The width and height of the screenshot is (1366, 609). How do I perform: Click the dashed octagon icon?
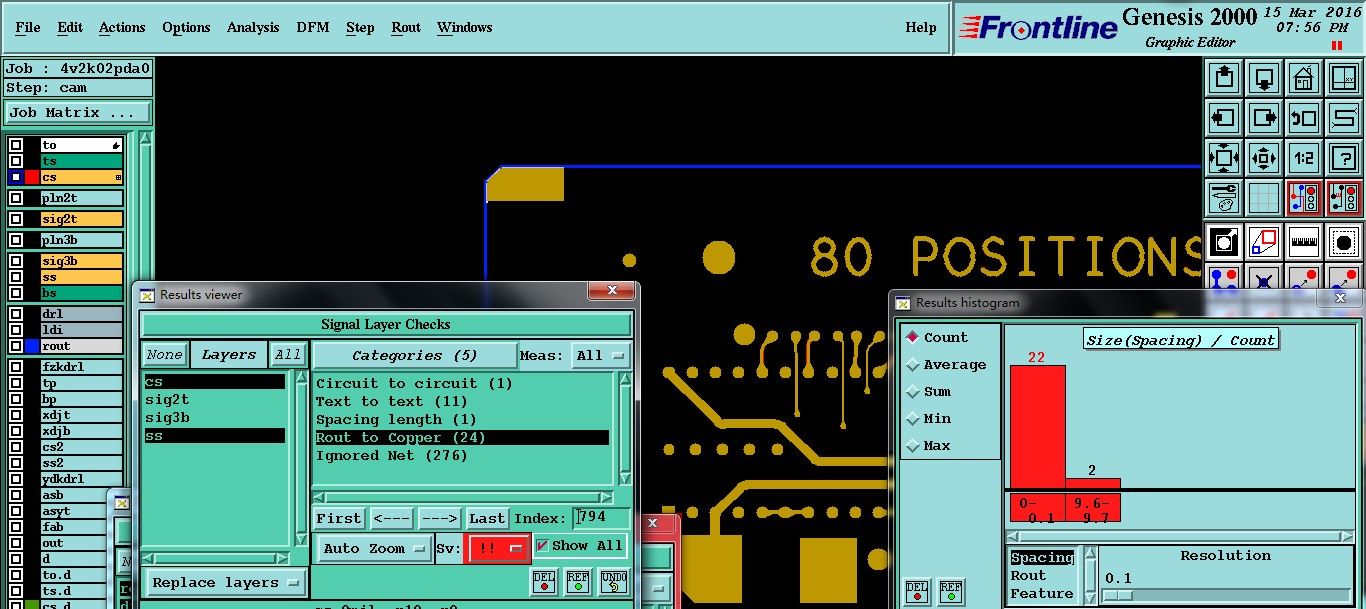[x=1343, y=241]
